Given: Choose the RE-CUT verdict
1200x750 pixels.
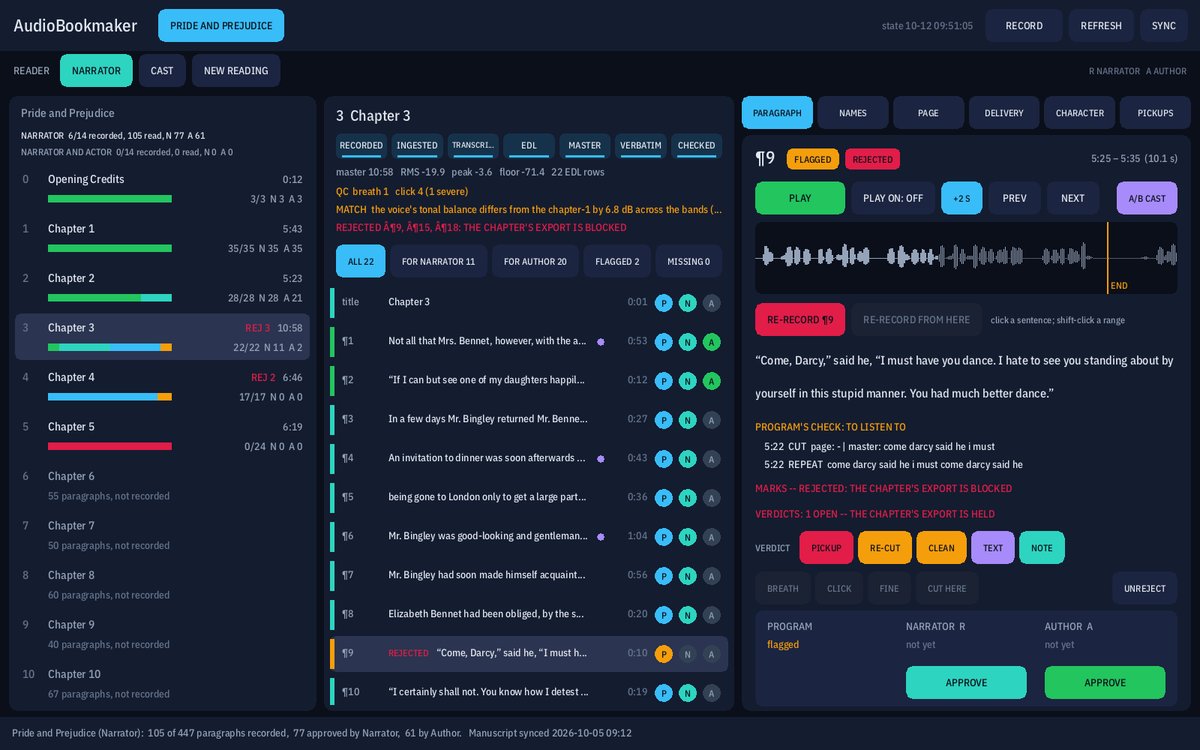Looking at the screenshot, I should pyautogui.click(x=885, y=548).
